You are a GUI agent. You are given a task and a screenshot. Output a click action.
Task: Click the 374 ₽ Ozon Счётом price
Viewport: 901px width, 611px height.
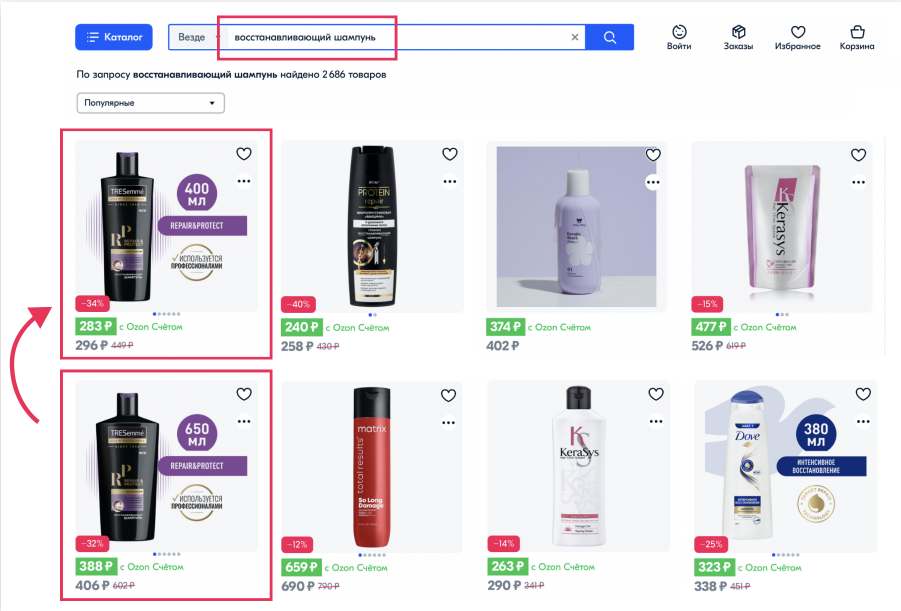(506, 327)
